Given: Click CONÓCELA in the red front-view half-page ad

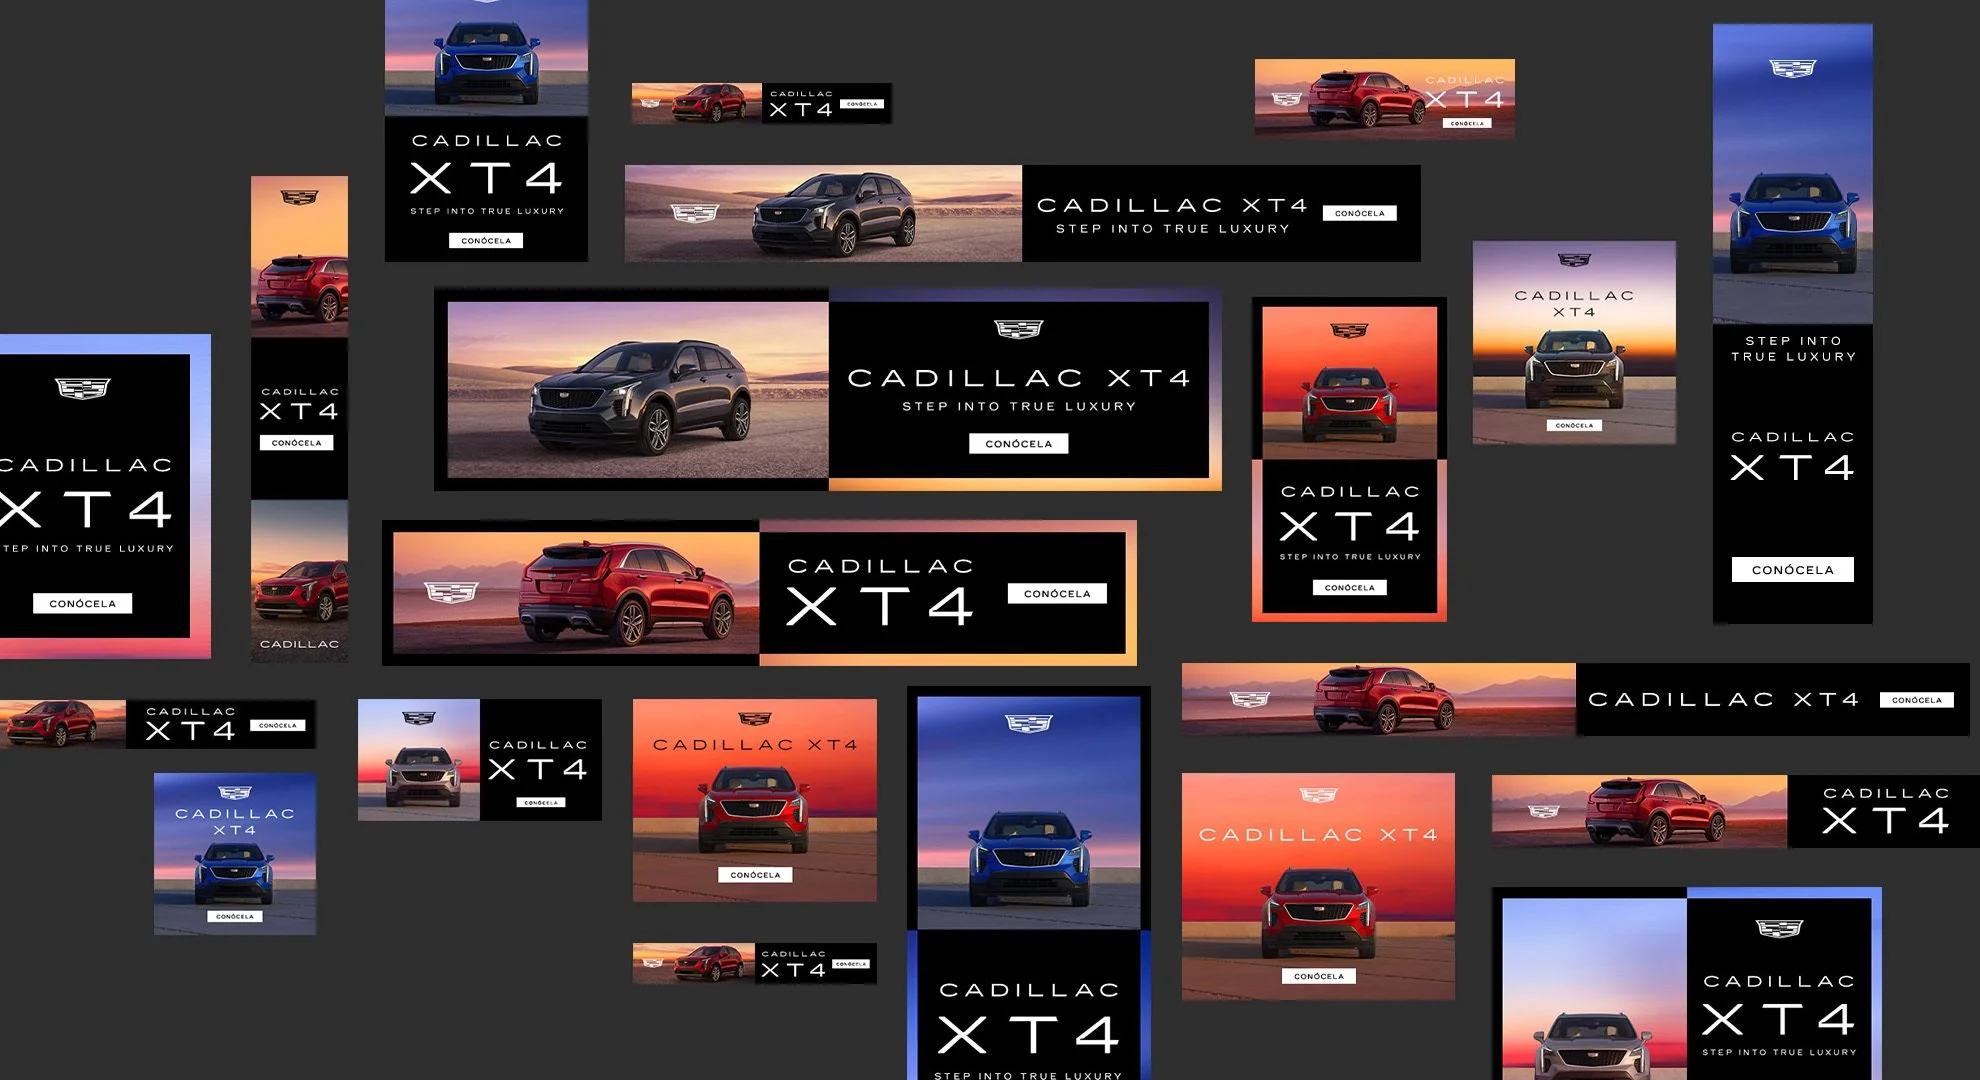Looking at the screenshot, I should [1350, 587].
